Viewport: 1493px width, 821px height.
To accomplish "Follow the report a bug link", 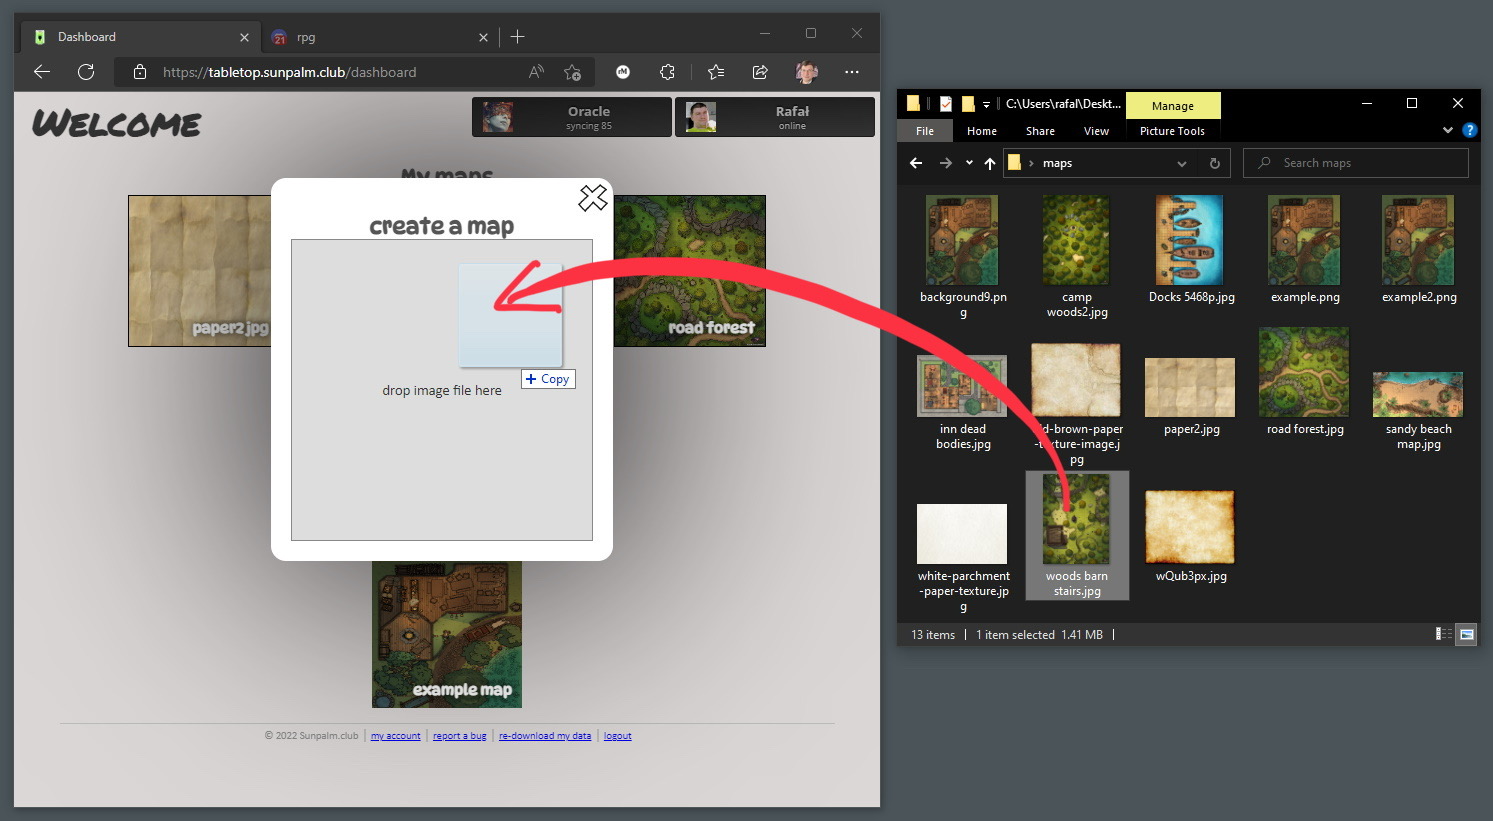I will tap(460, 736).
